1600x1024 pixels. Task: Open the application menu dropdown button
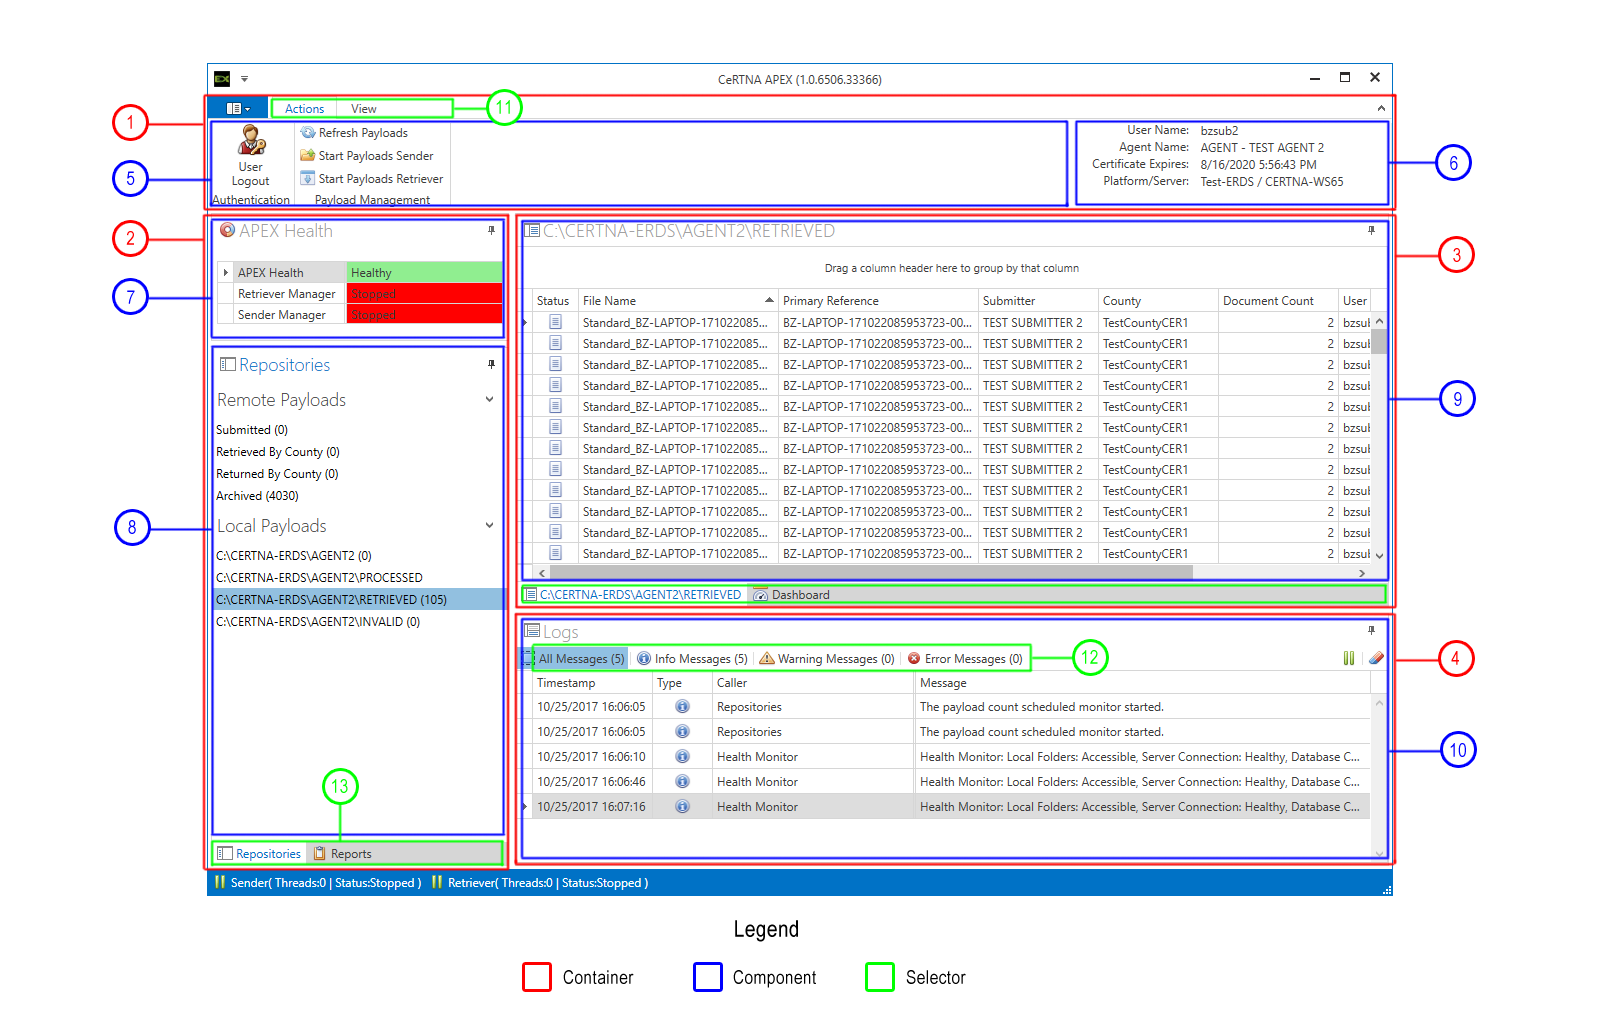238,109
